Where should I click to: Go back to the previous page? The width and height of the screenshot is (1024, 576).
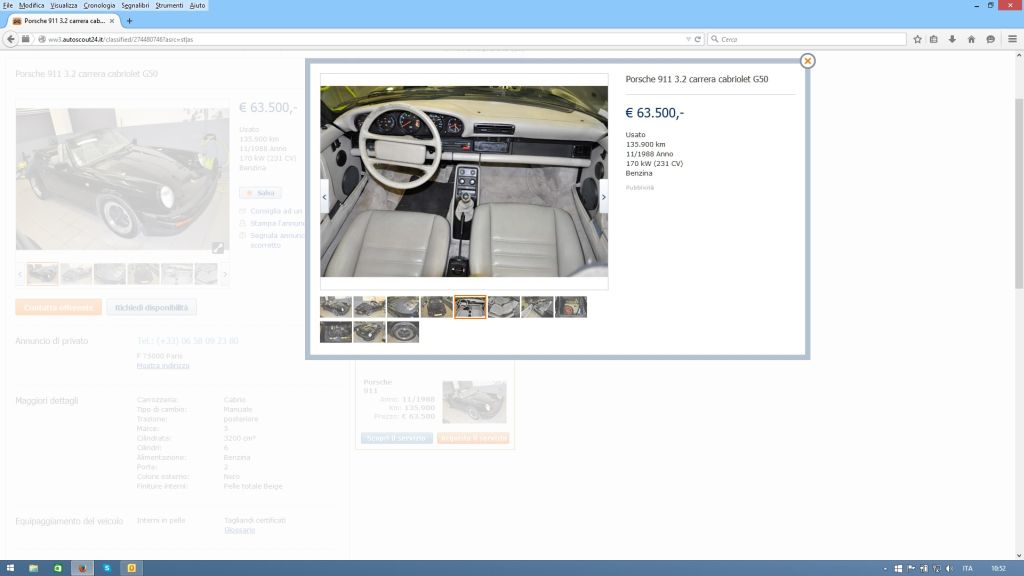pyautogui.click(x=10, y=39)
